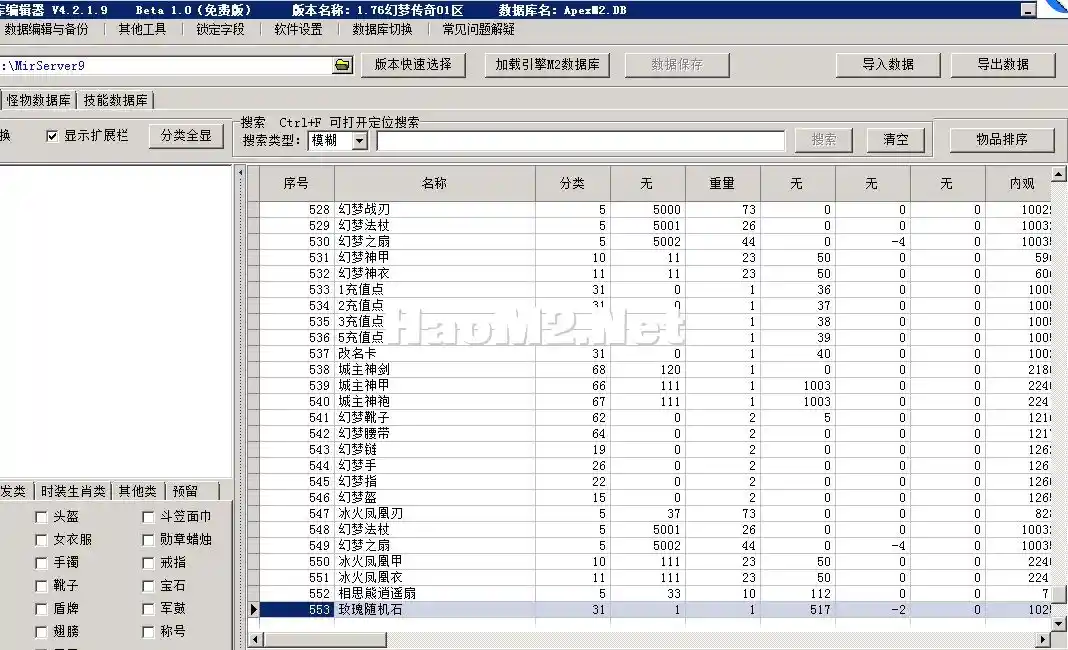The height and width of the screenshot is (650, 1068).
Task: Switch to the 怪物数据库 tab
Action: pos(38,100)
